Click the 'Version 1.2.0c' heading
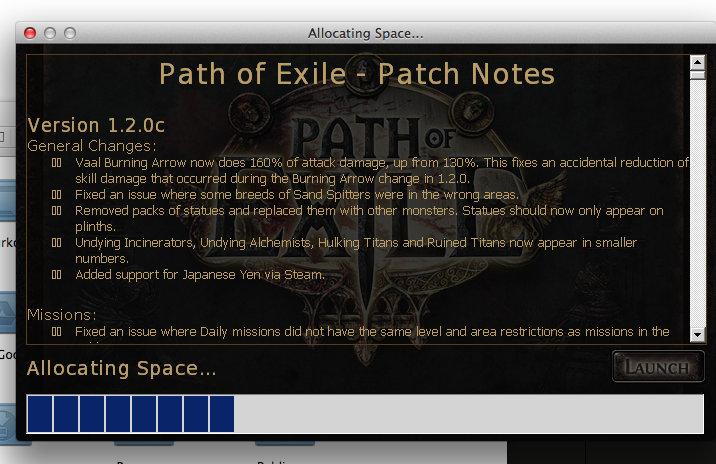This screenshot has height=464, width=716. (x=96, y=125)
